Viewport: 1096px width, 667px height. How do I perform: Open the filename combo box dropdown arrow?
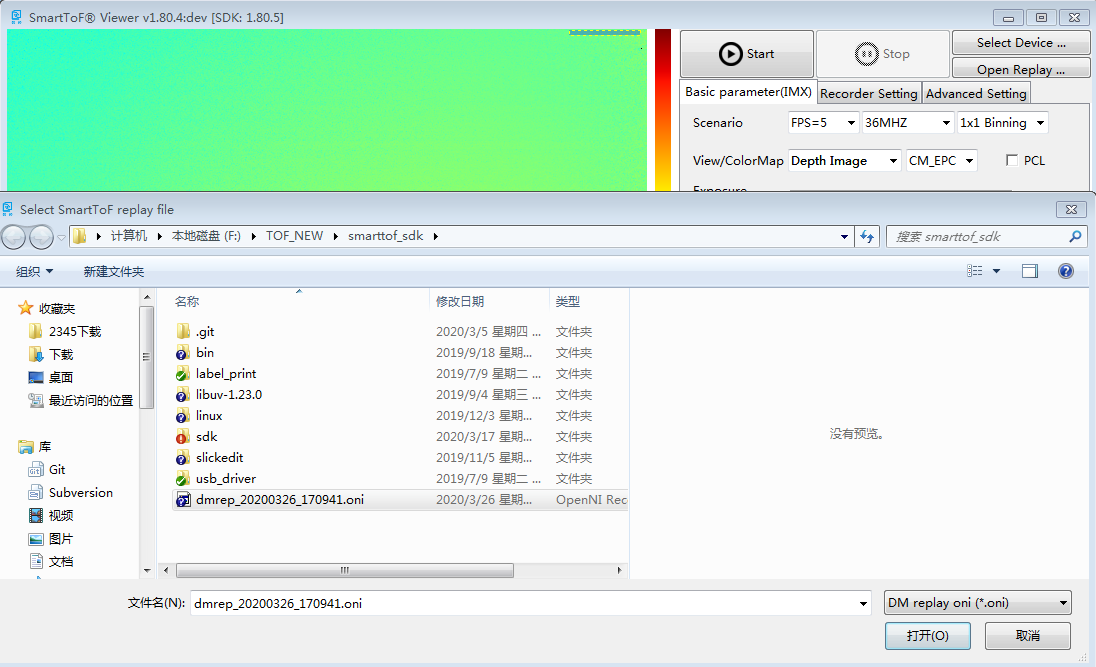[863, 603]
